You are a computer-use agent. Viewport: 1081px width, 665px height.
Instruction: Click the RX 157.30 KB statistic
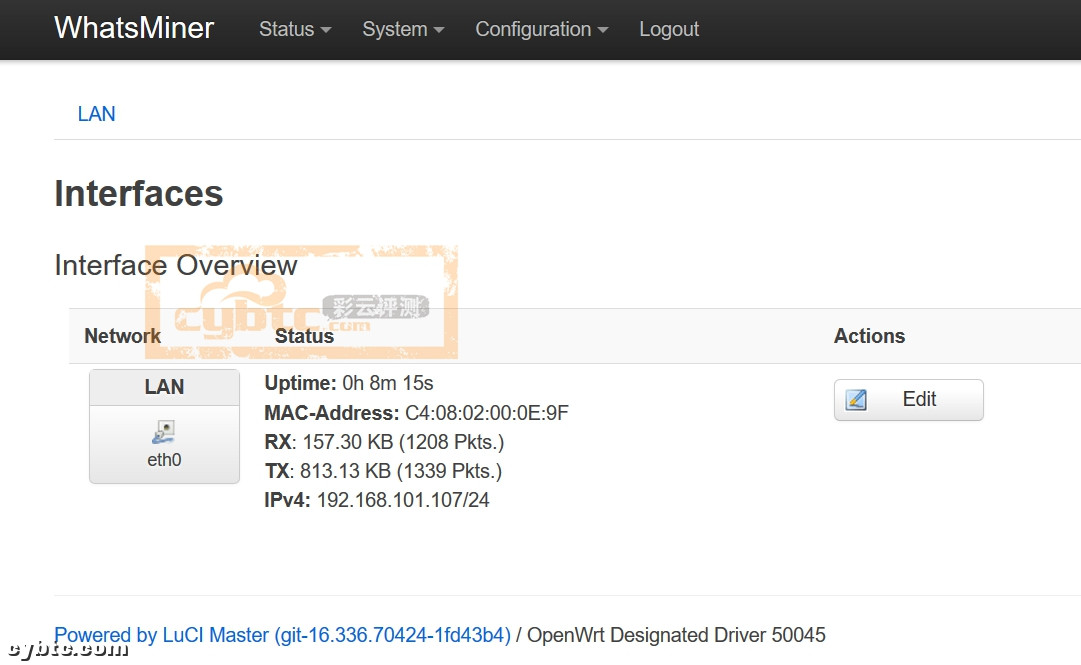(x=384, y=442)
